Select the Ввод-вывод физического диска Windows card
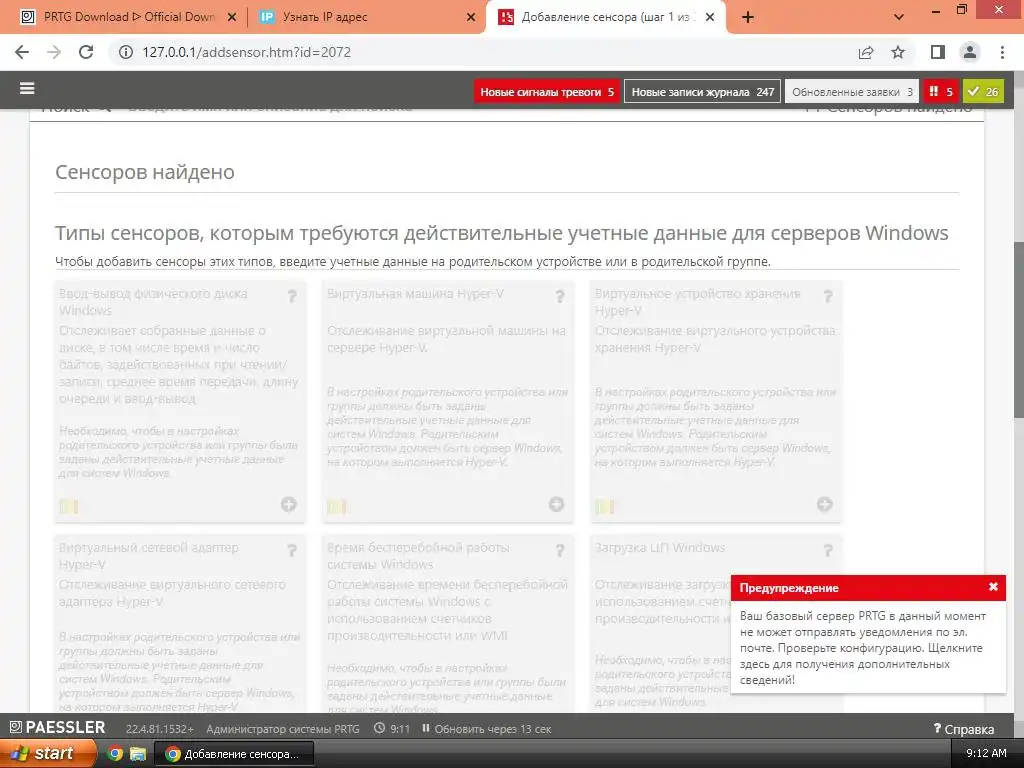 (x=180, y=401)
